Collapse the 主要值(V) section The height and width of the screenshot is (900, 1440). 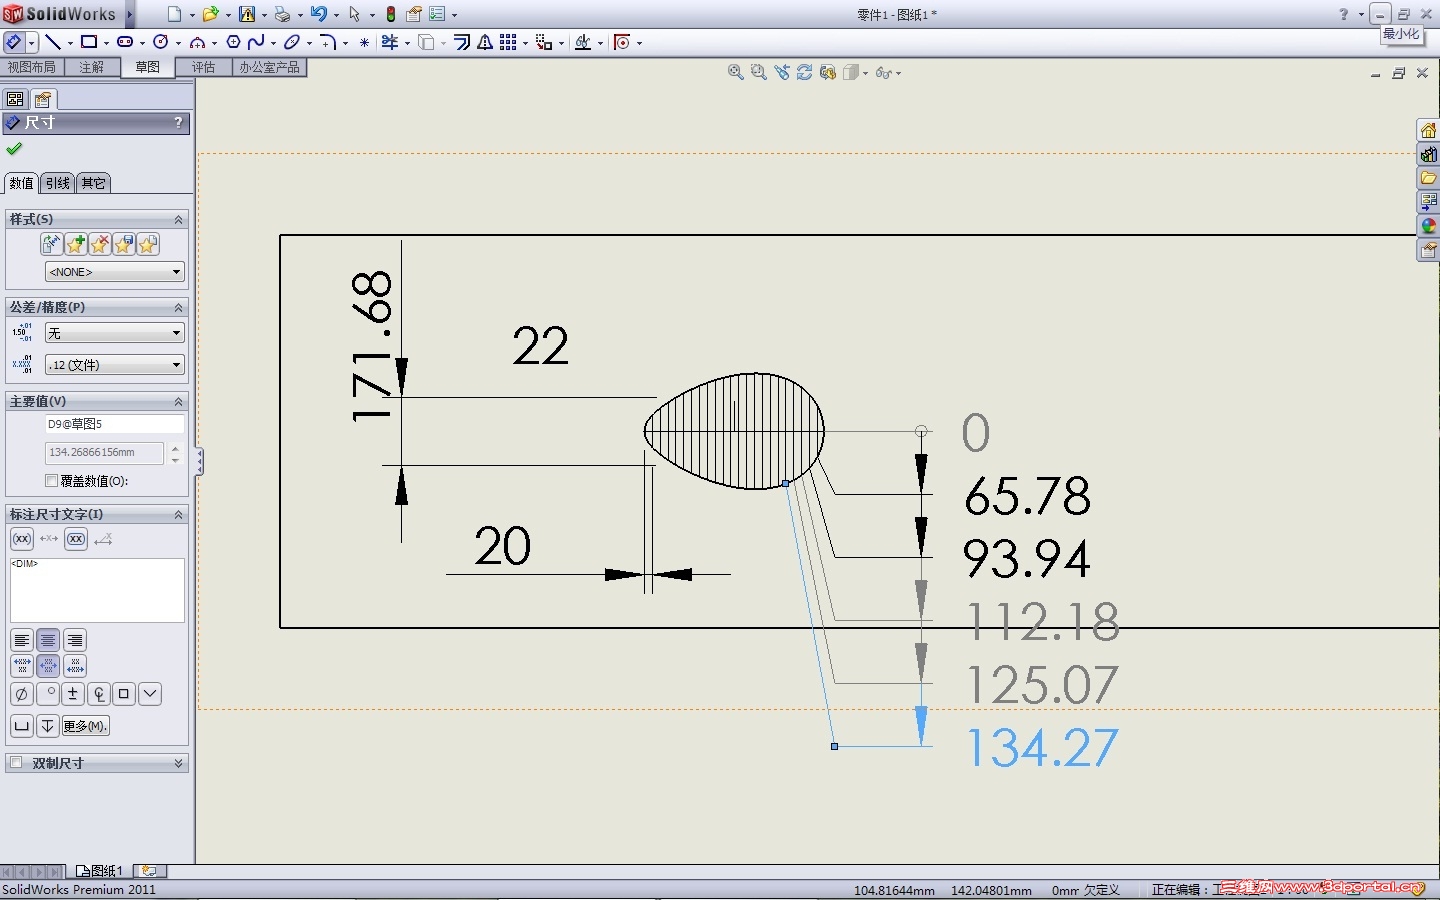pos(179,401)
